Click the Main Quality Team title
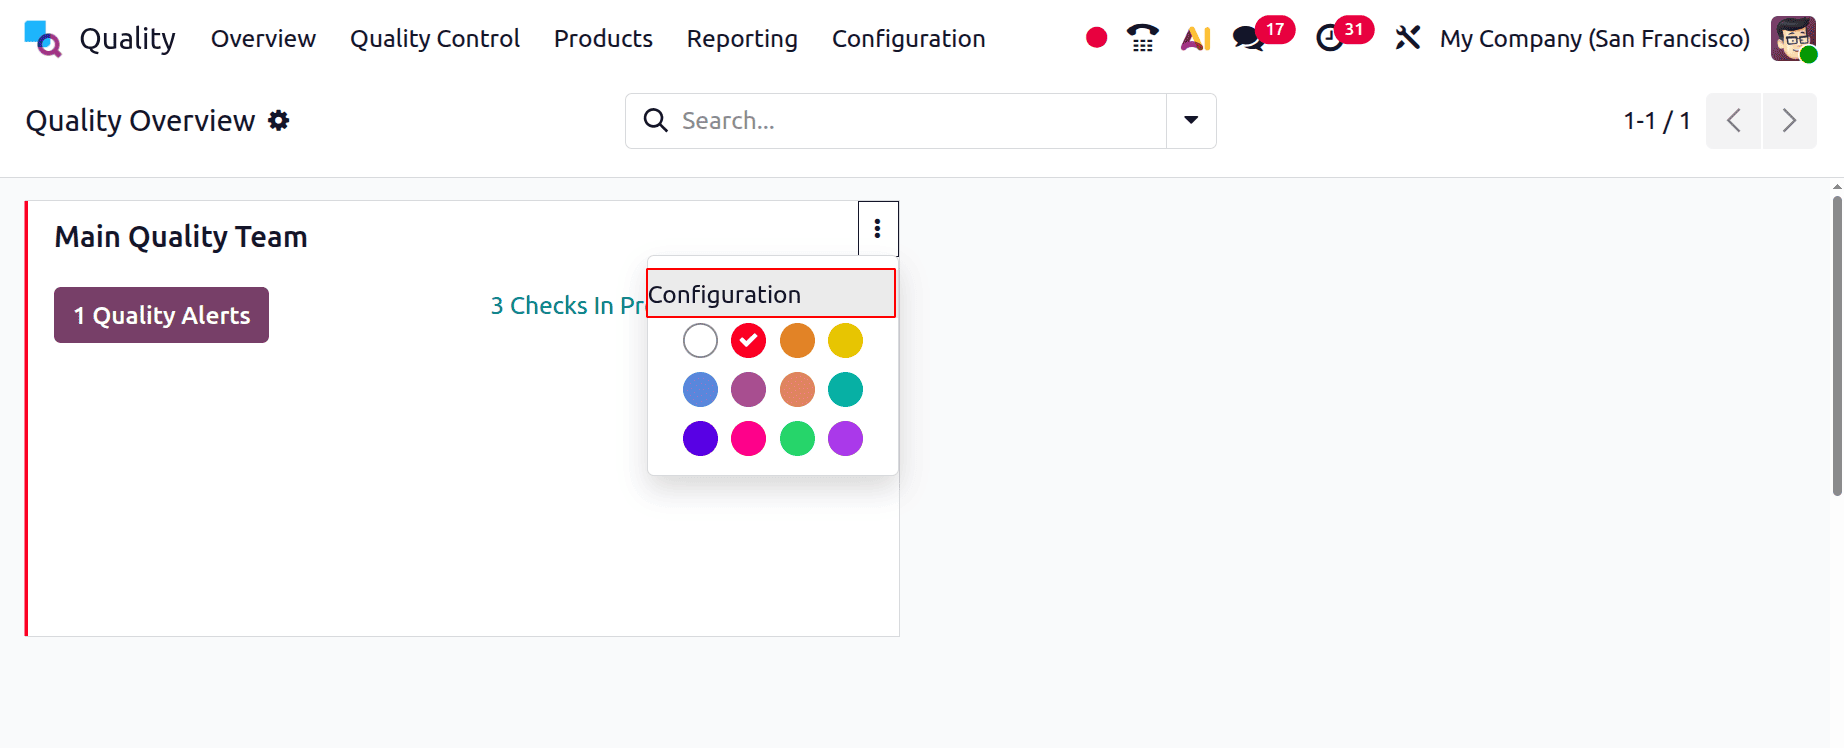 coord(181,237)
